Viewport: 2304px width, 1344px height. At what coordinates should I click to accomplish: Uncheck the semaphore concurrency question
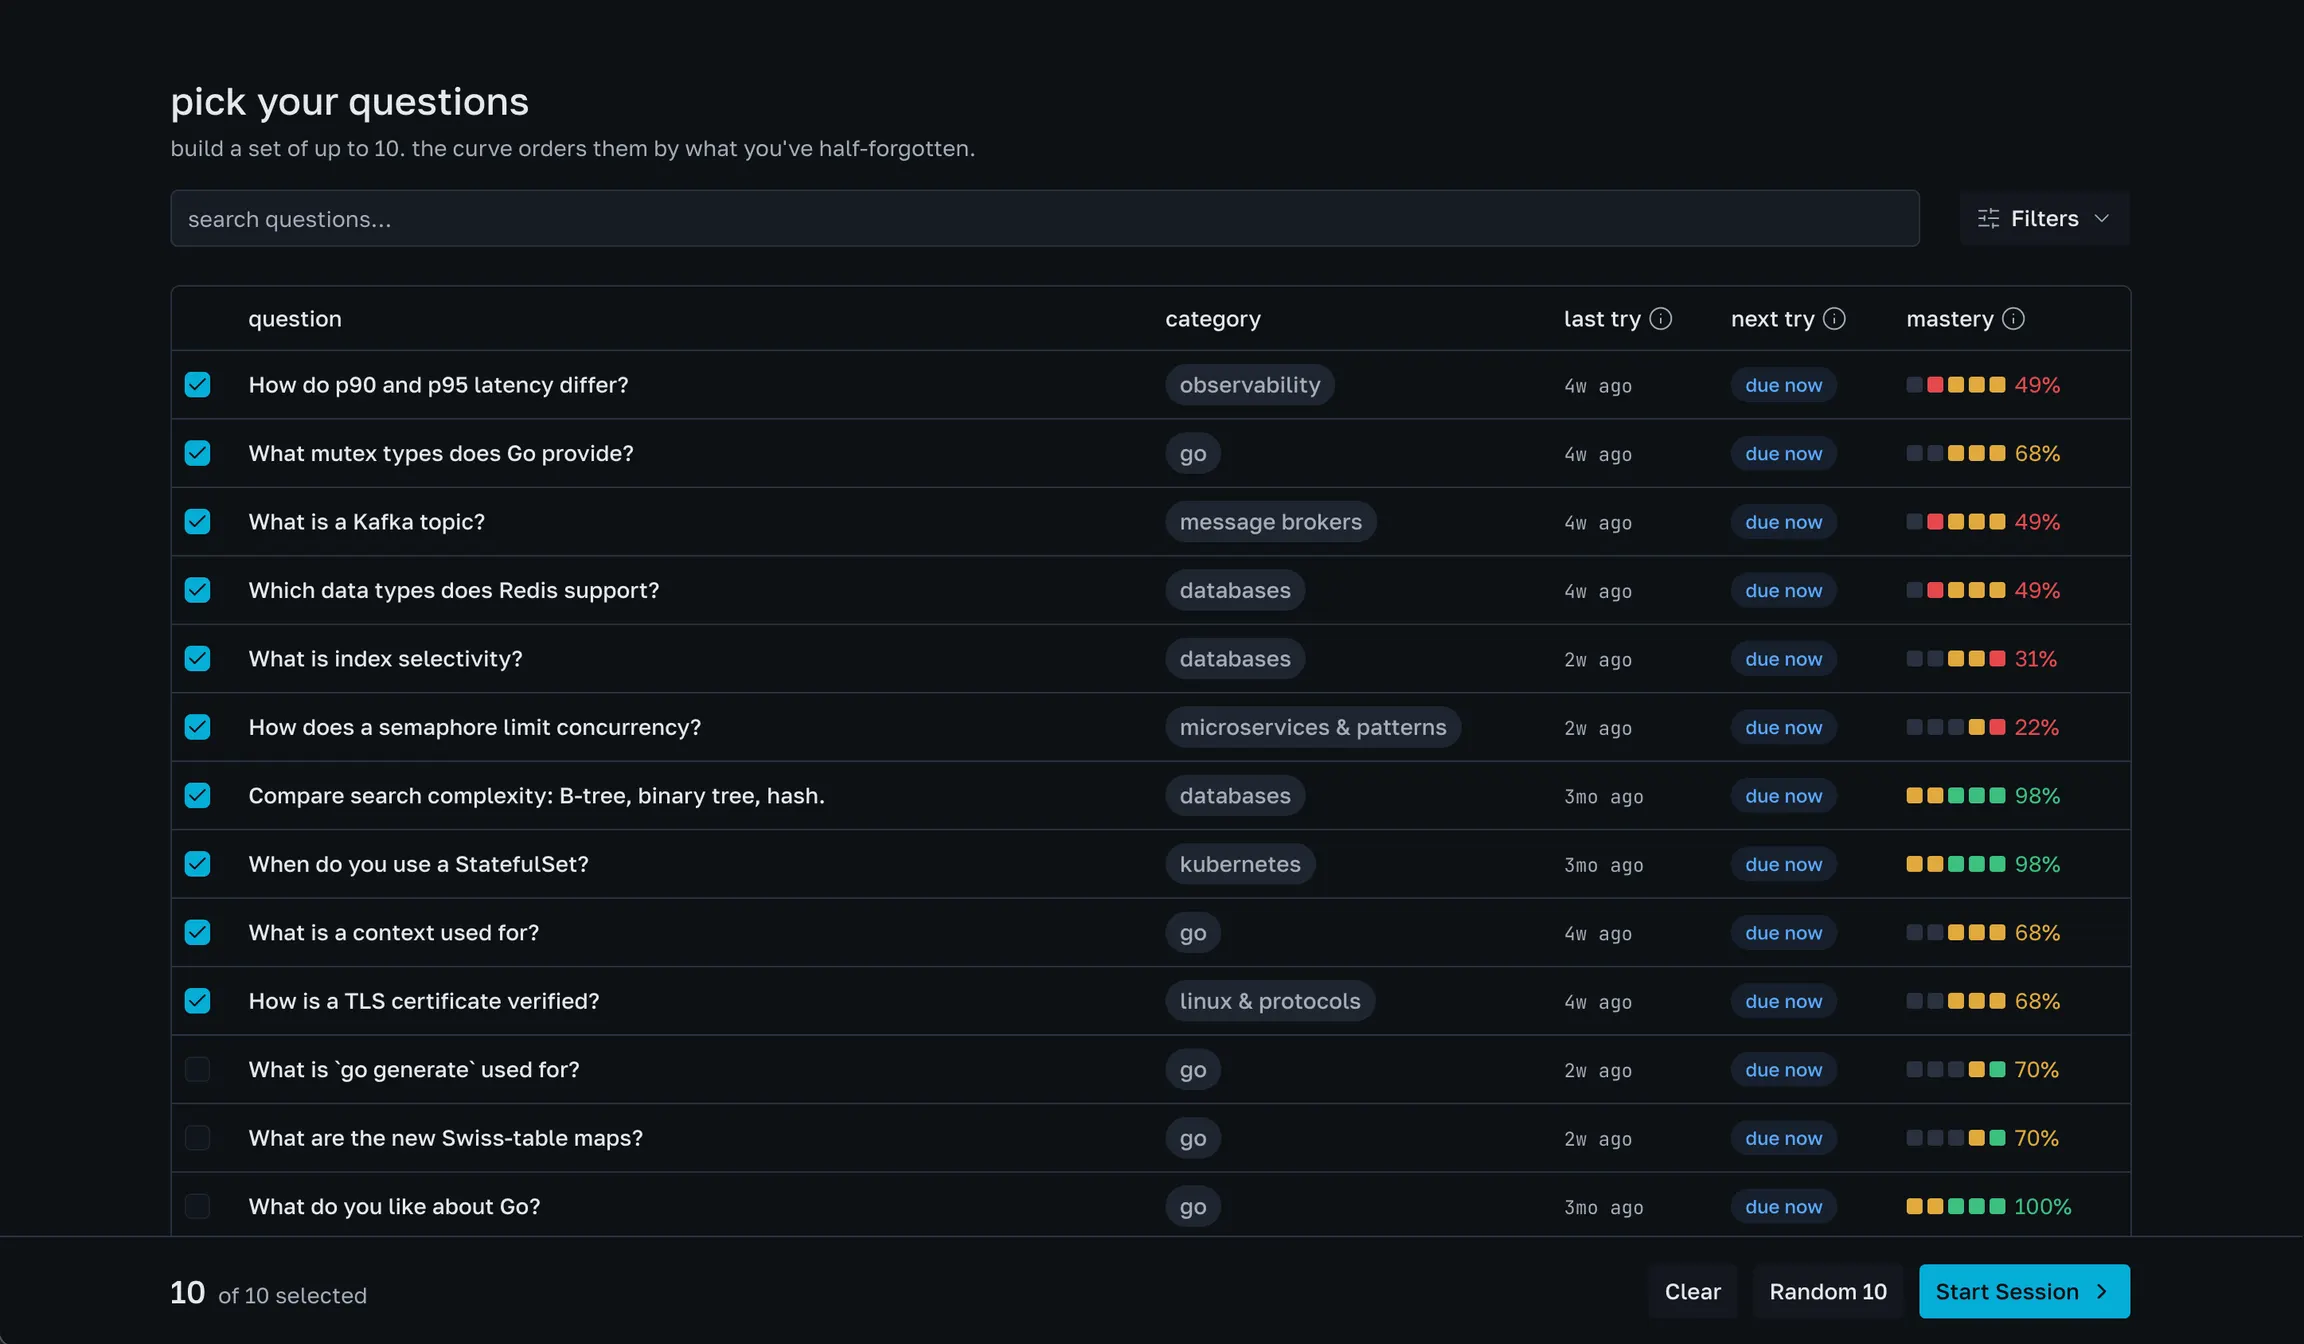pos(197,727)
